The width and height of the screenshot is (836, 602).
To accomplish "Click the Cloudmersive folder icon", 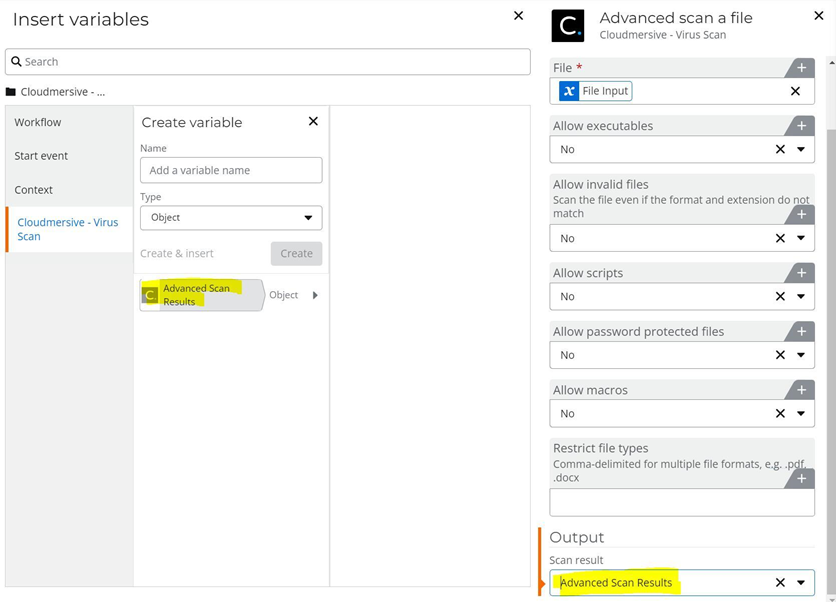I will (x=11, y=92).
